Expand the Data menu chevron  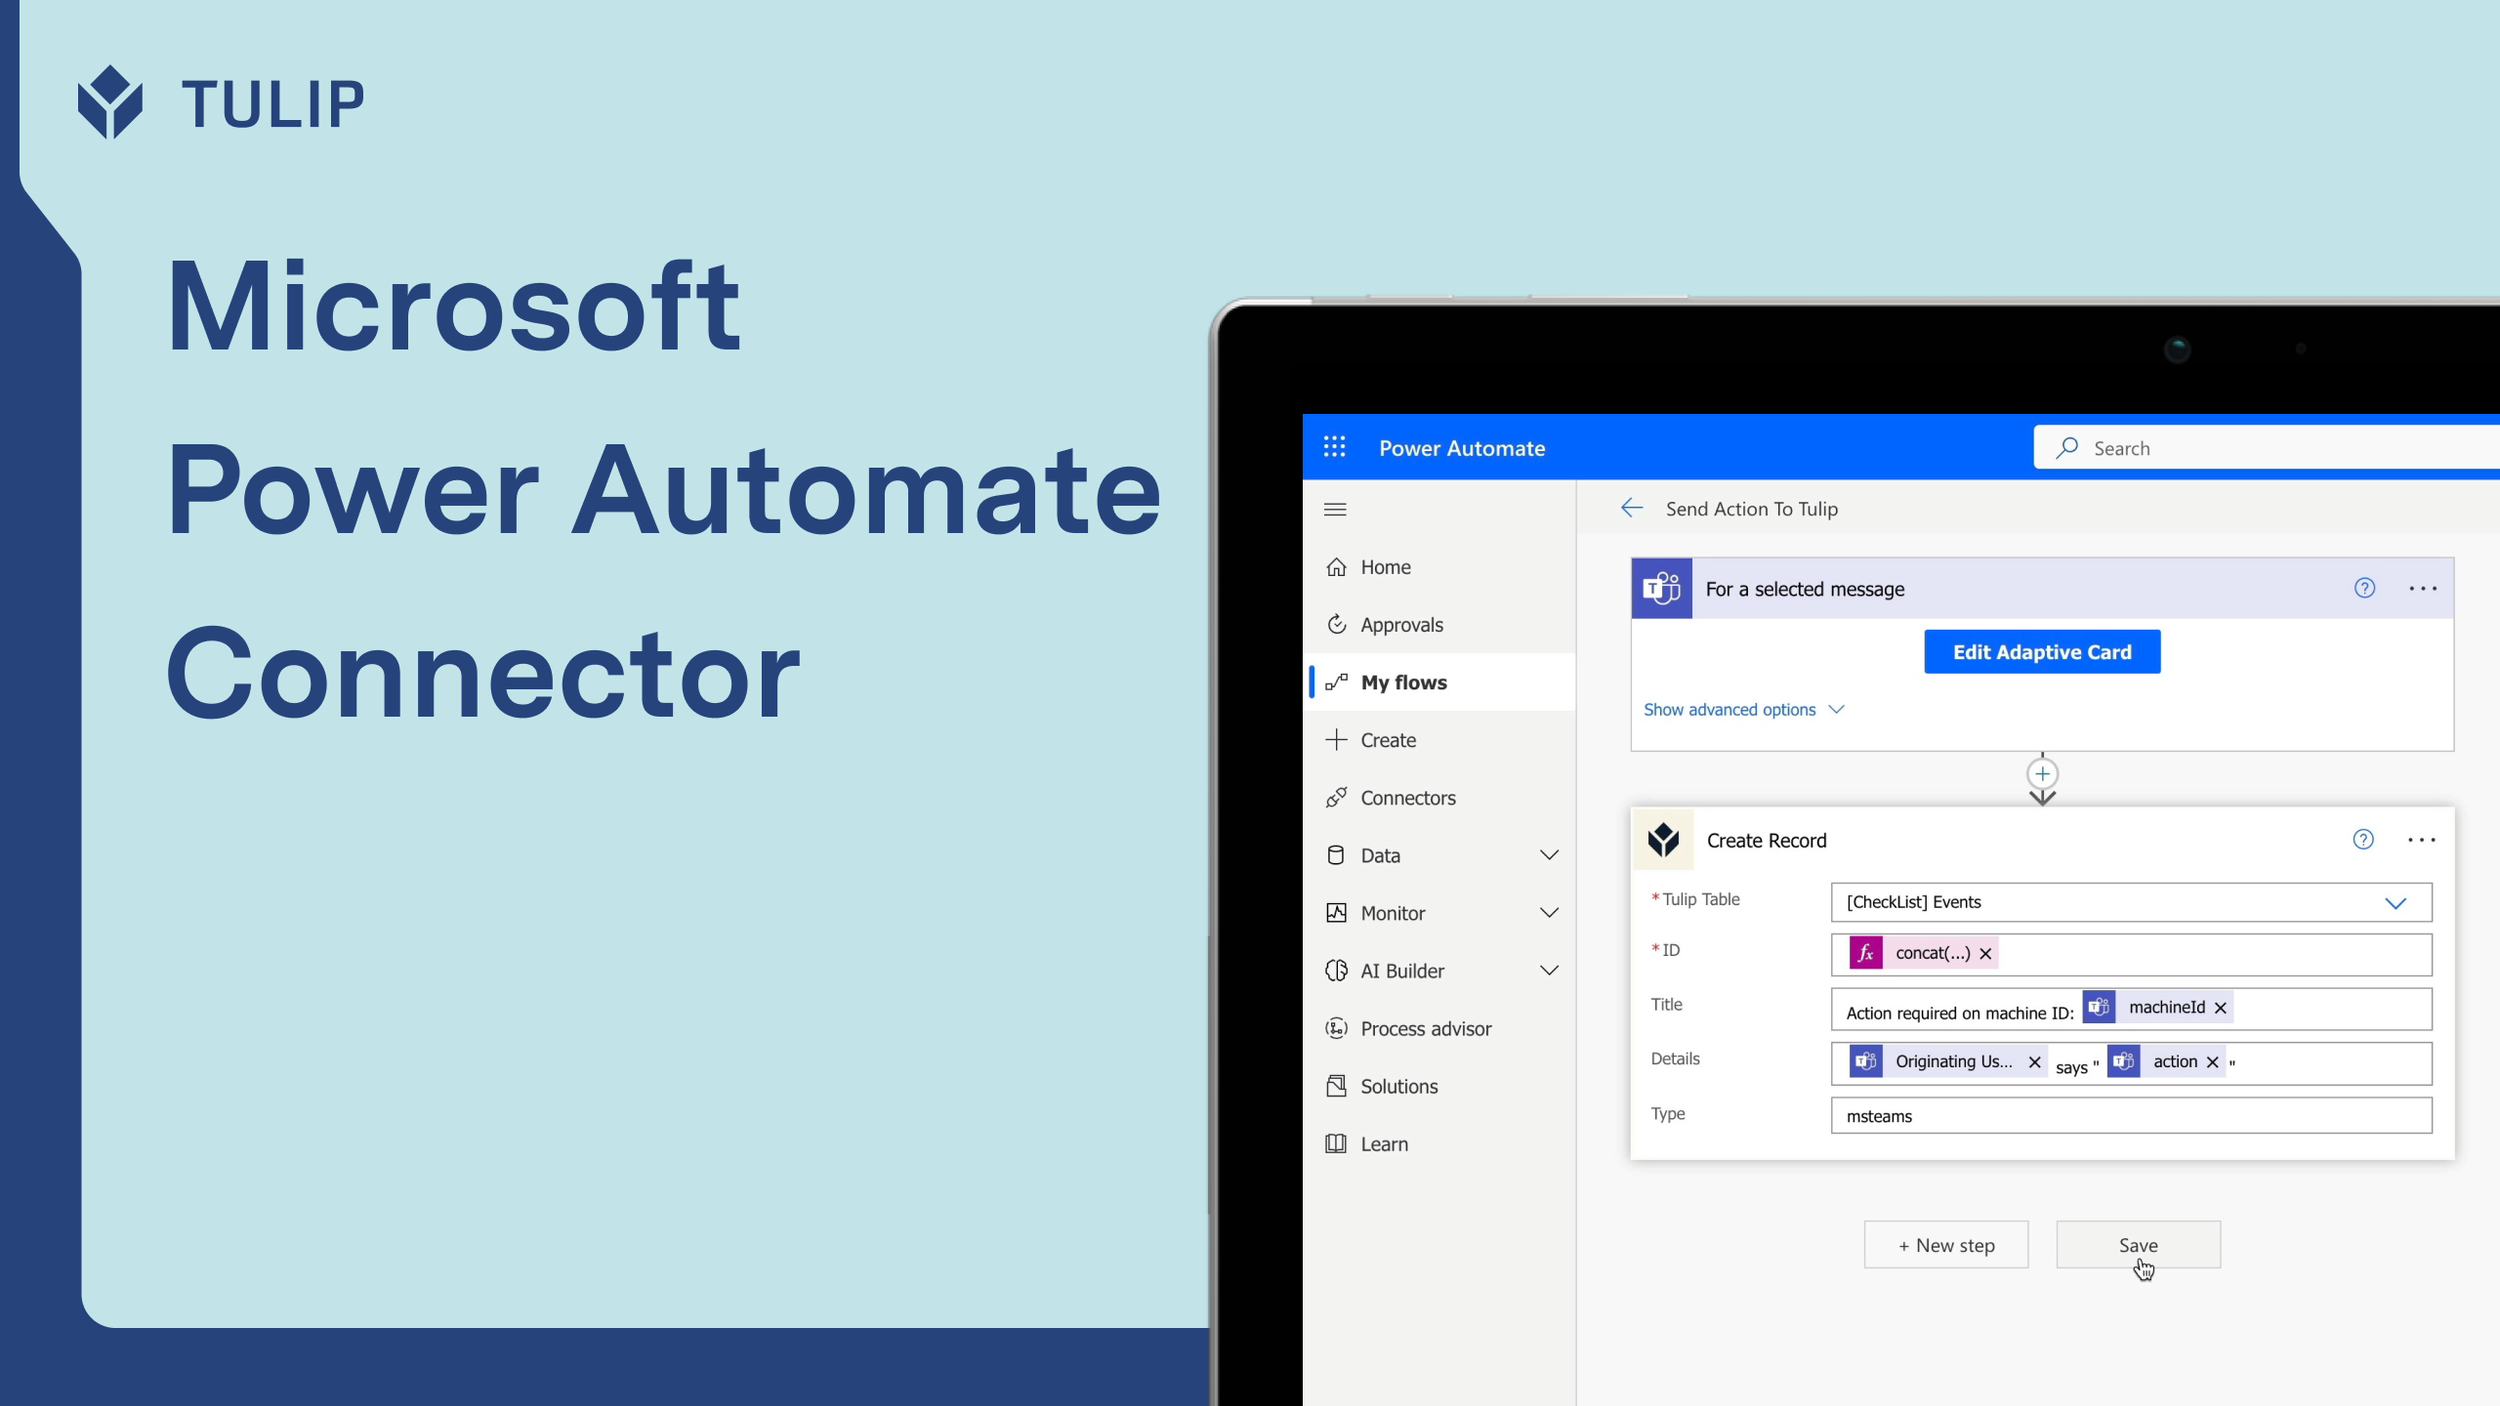tap(1549, 855)
